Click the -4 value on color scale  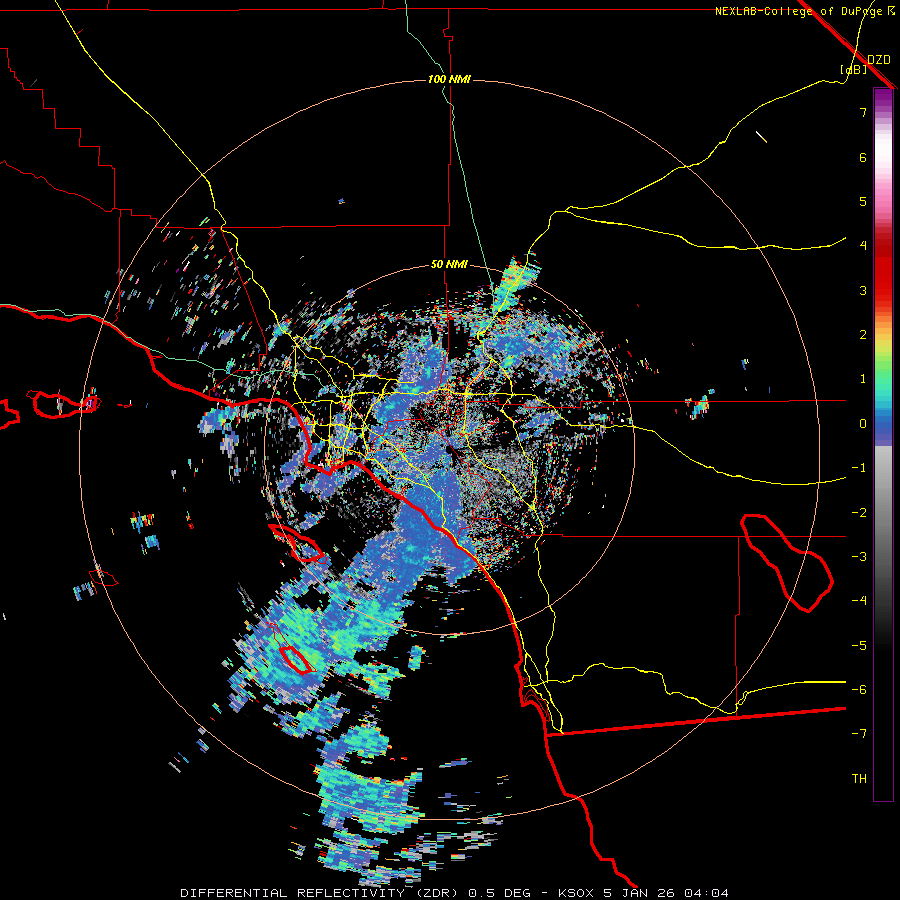click(859, 601)
